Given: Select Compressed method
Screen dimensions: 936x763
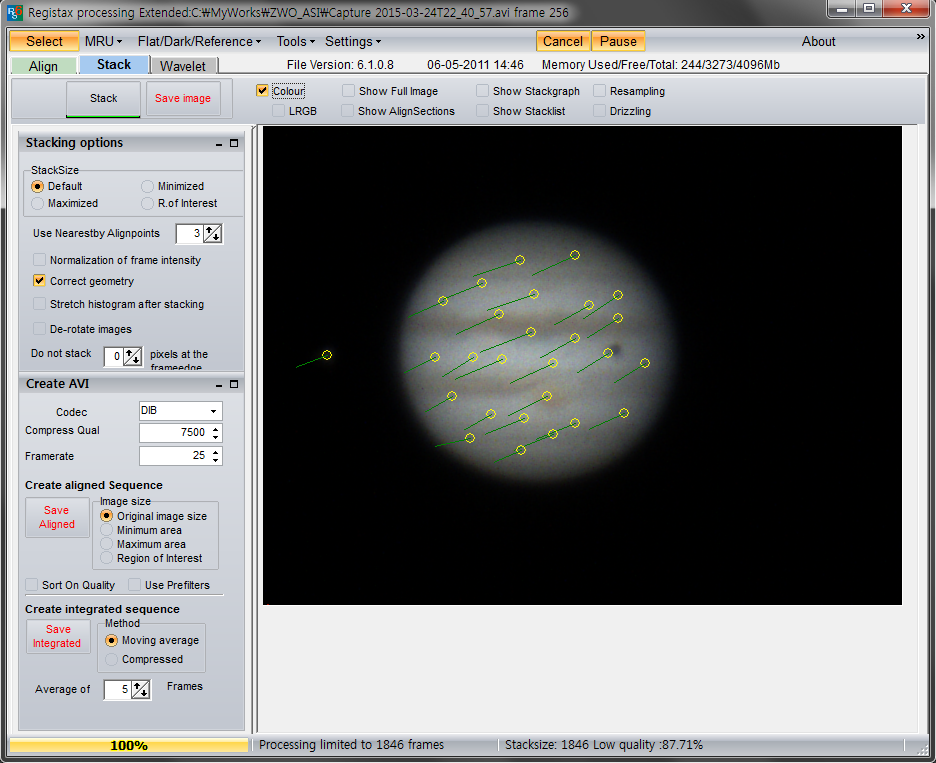Looking at the screenshot, I should point(112,660).
